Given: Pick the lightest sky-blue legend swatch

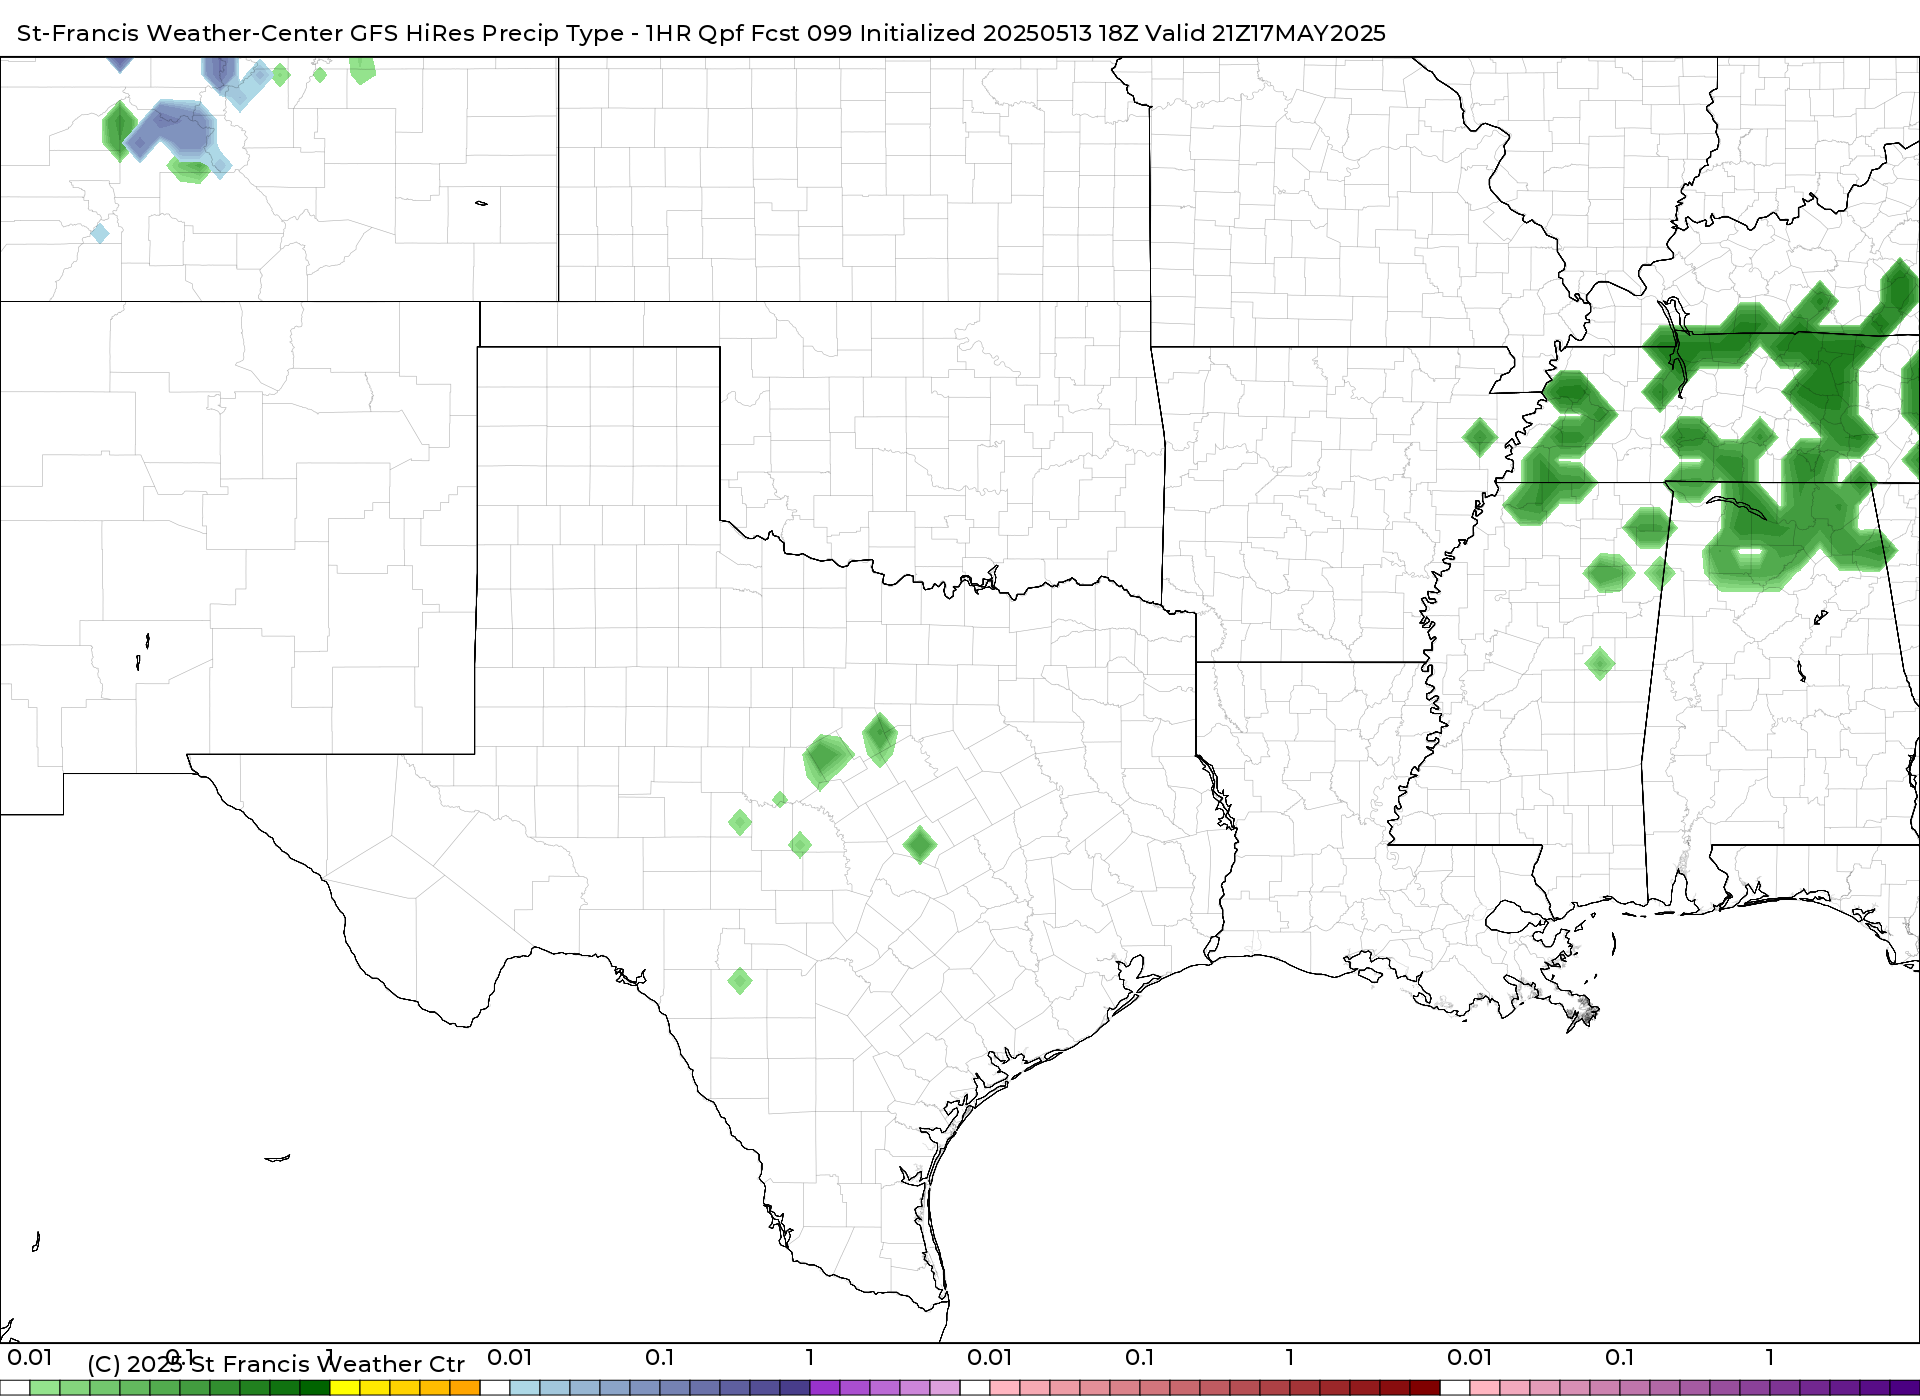Looking at the screenshot, I should pos(525,1388).
